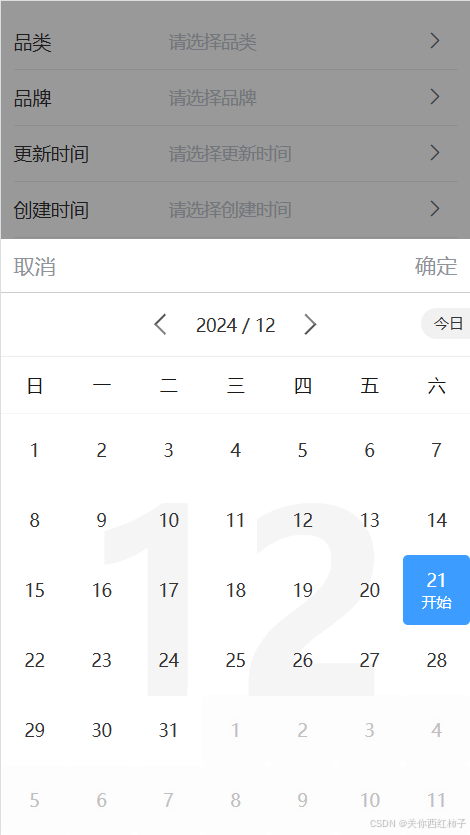470x835 pixels.
Task: Click 取消 to dismiss calendar
Action: click(35, 266)
